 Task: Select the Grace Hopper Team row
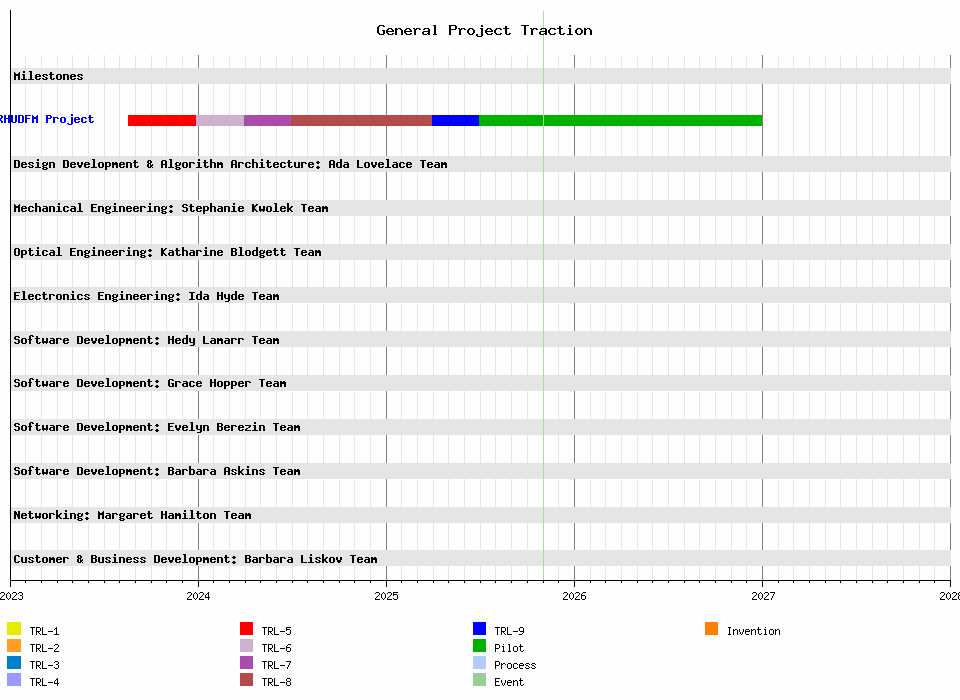click(150, 383)
